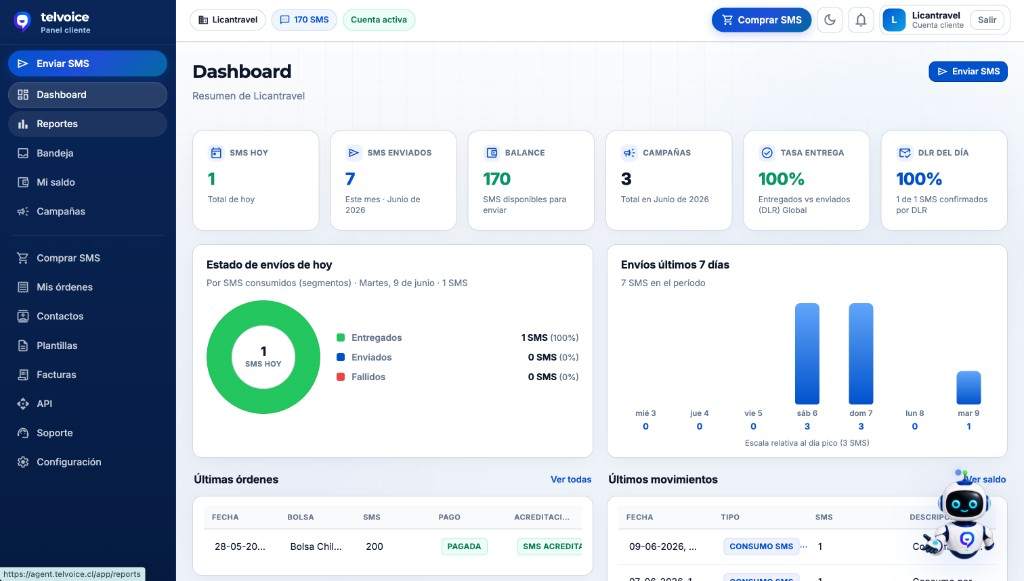This screenshot has height=581, width=1024.
Task: Click the mar 9 chart bar
Action: 968,388
